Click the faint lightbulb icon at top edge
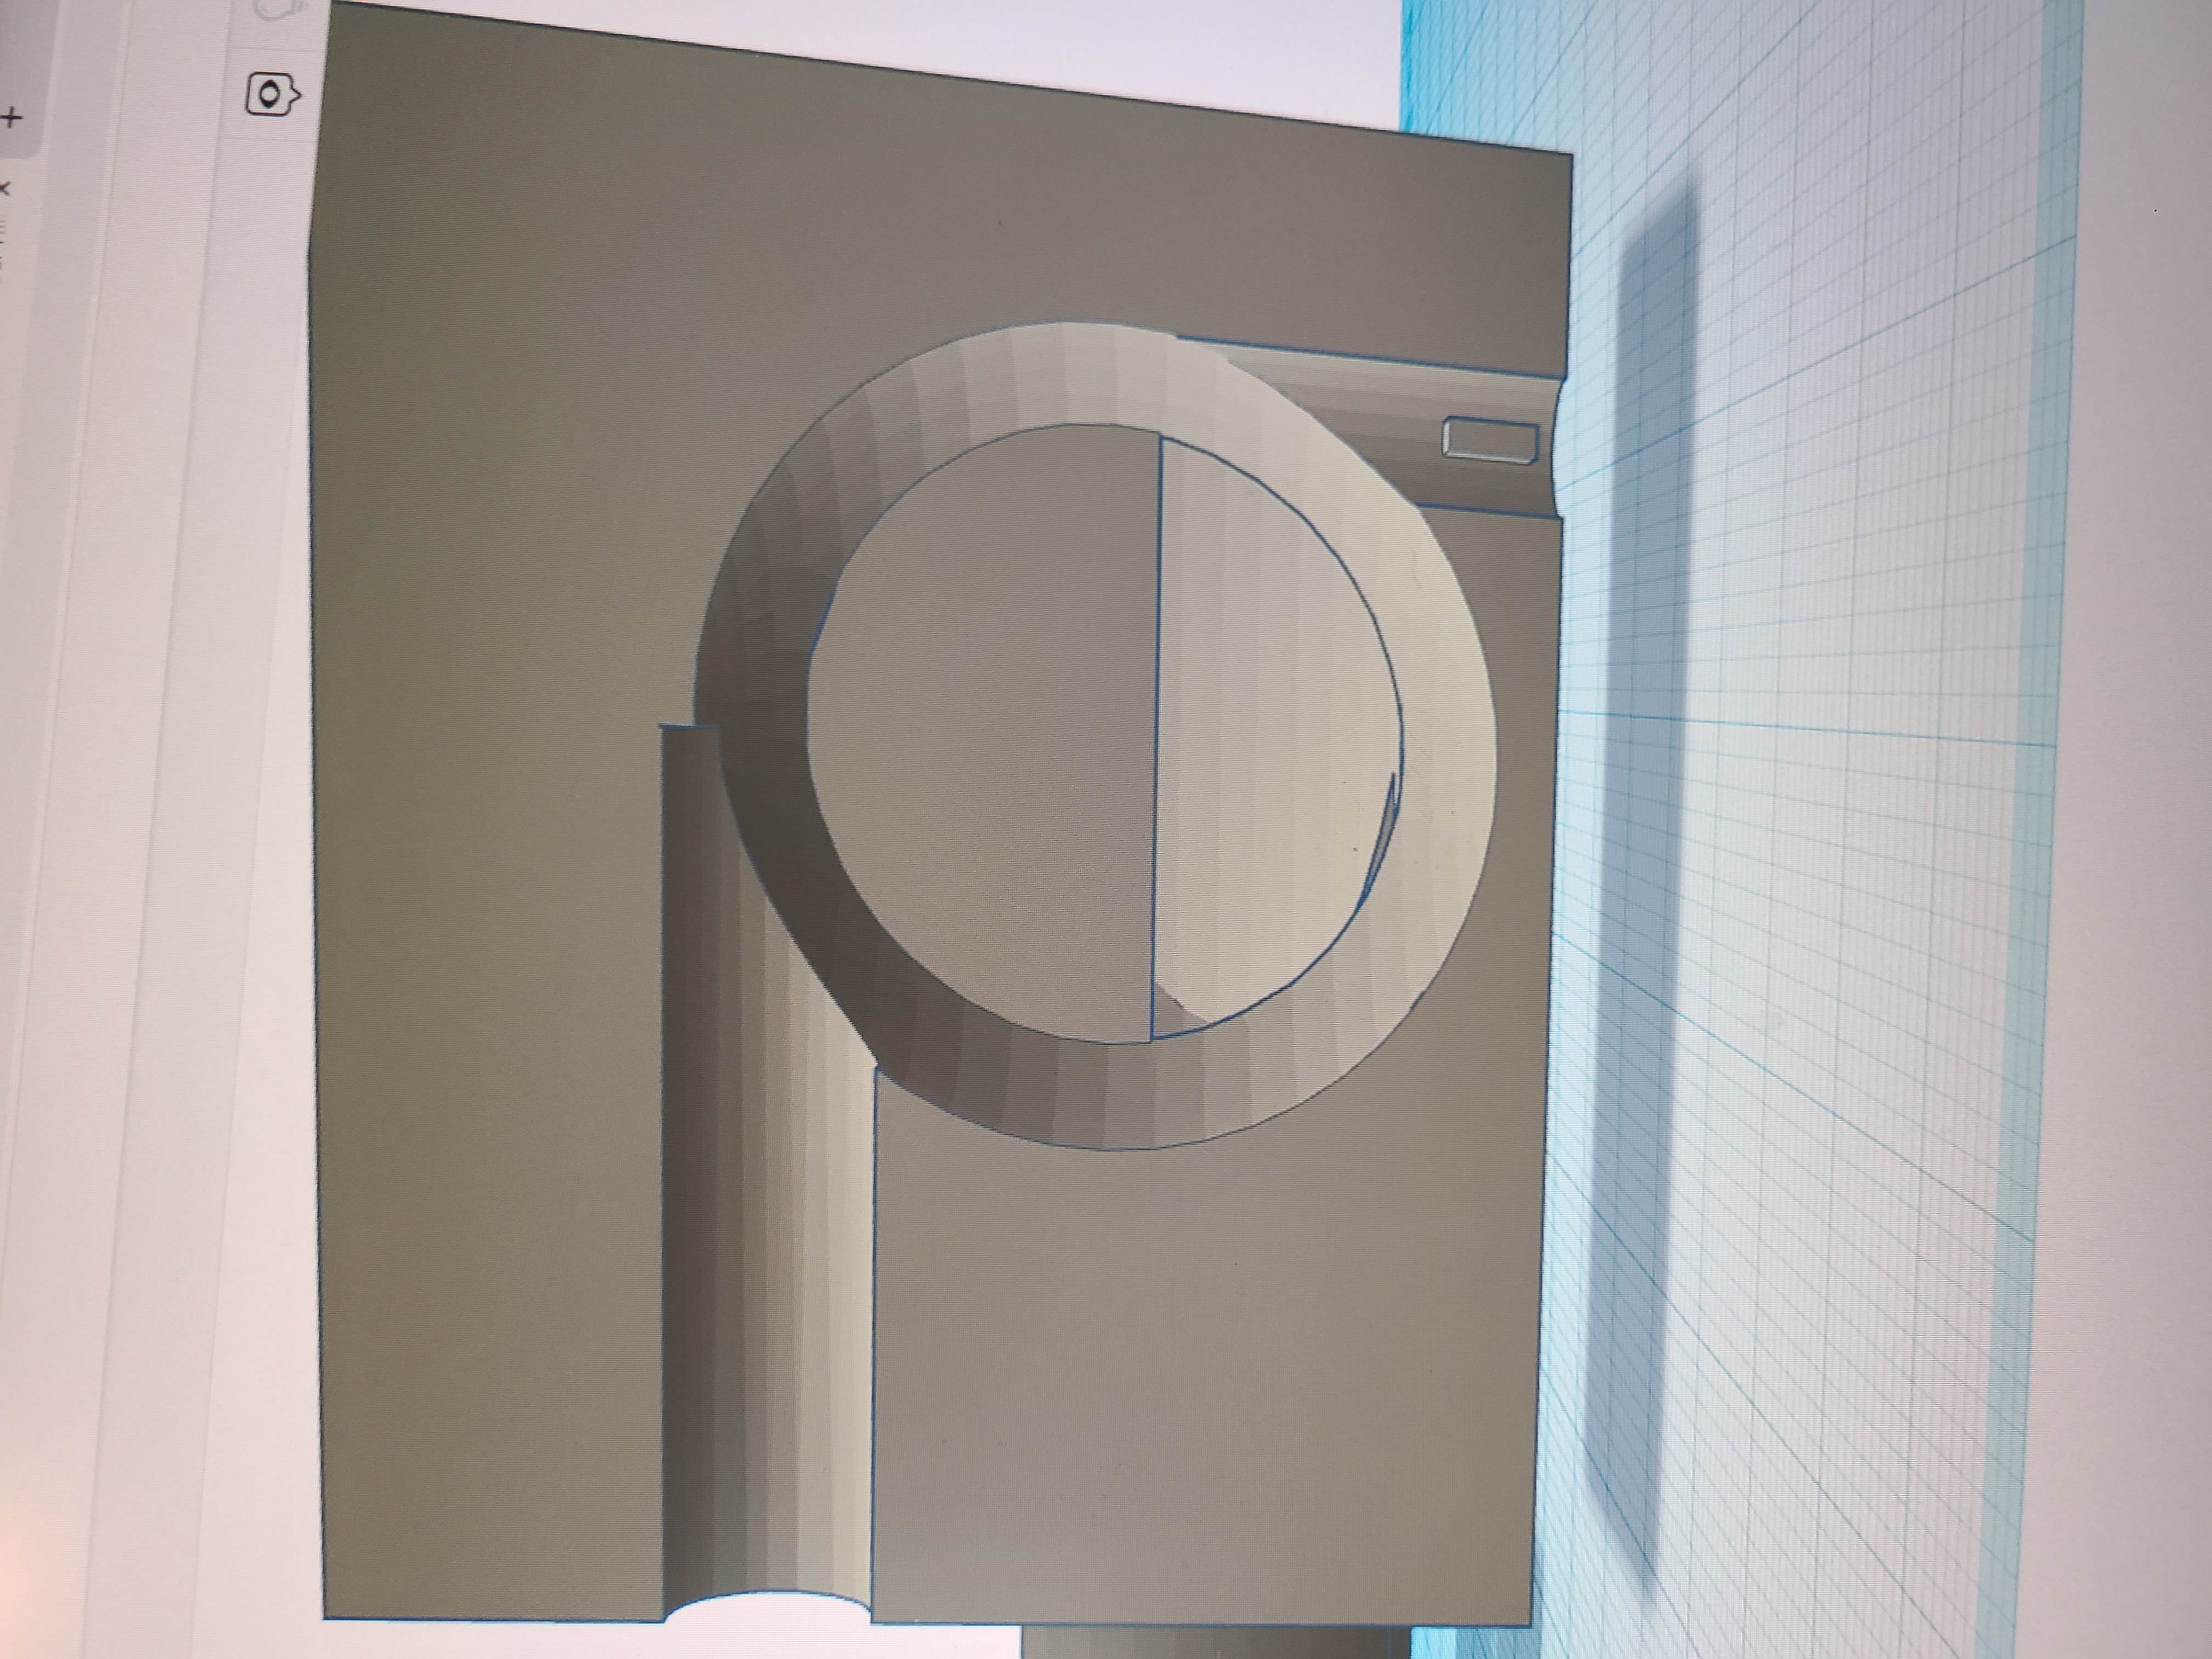This screenshot has height=1659, width=2212. [273, 10]
